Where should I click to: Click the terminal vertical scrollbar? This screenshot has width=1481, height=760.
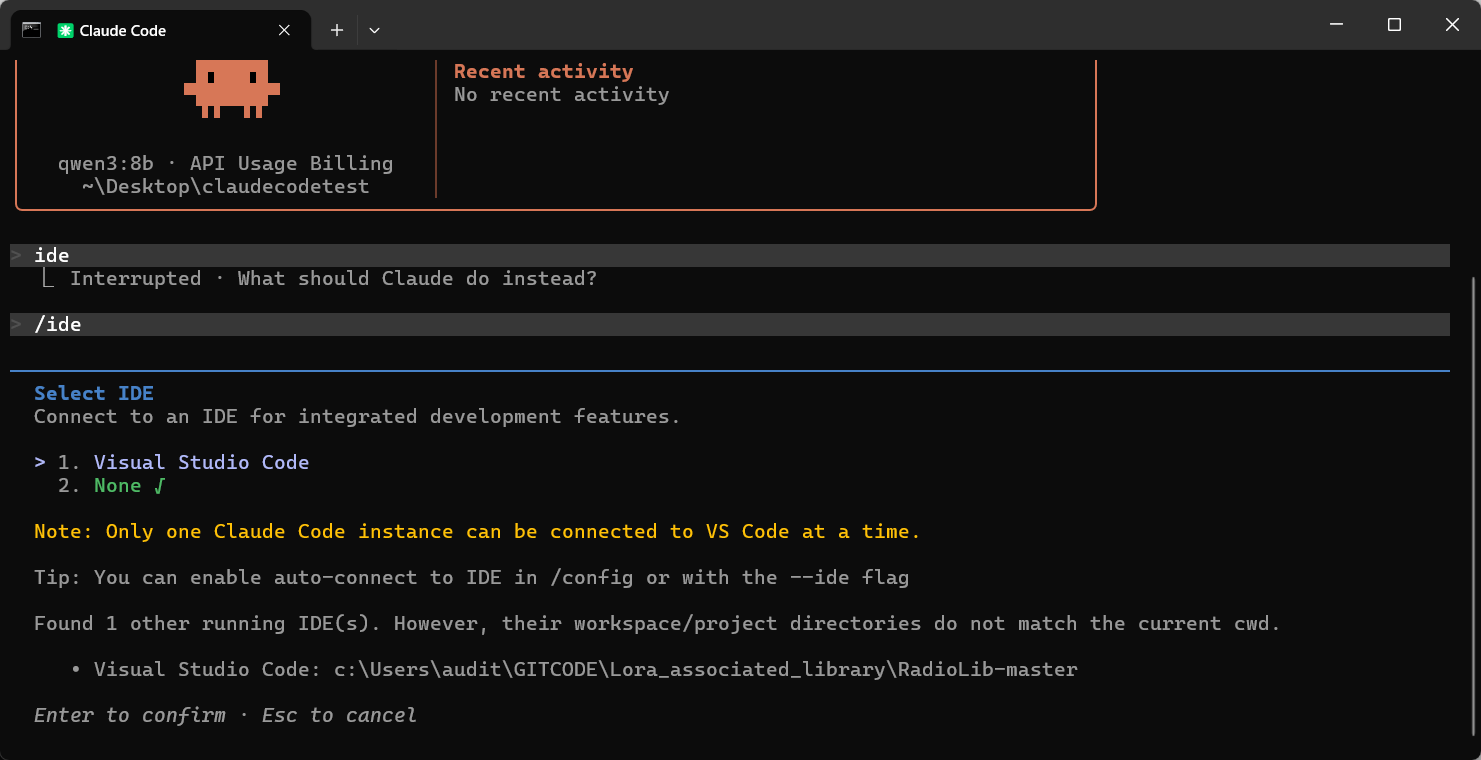click(1474, 505)
